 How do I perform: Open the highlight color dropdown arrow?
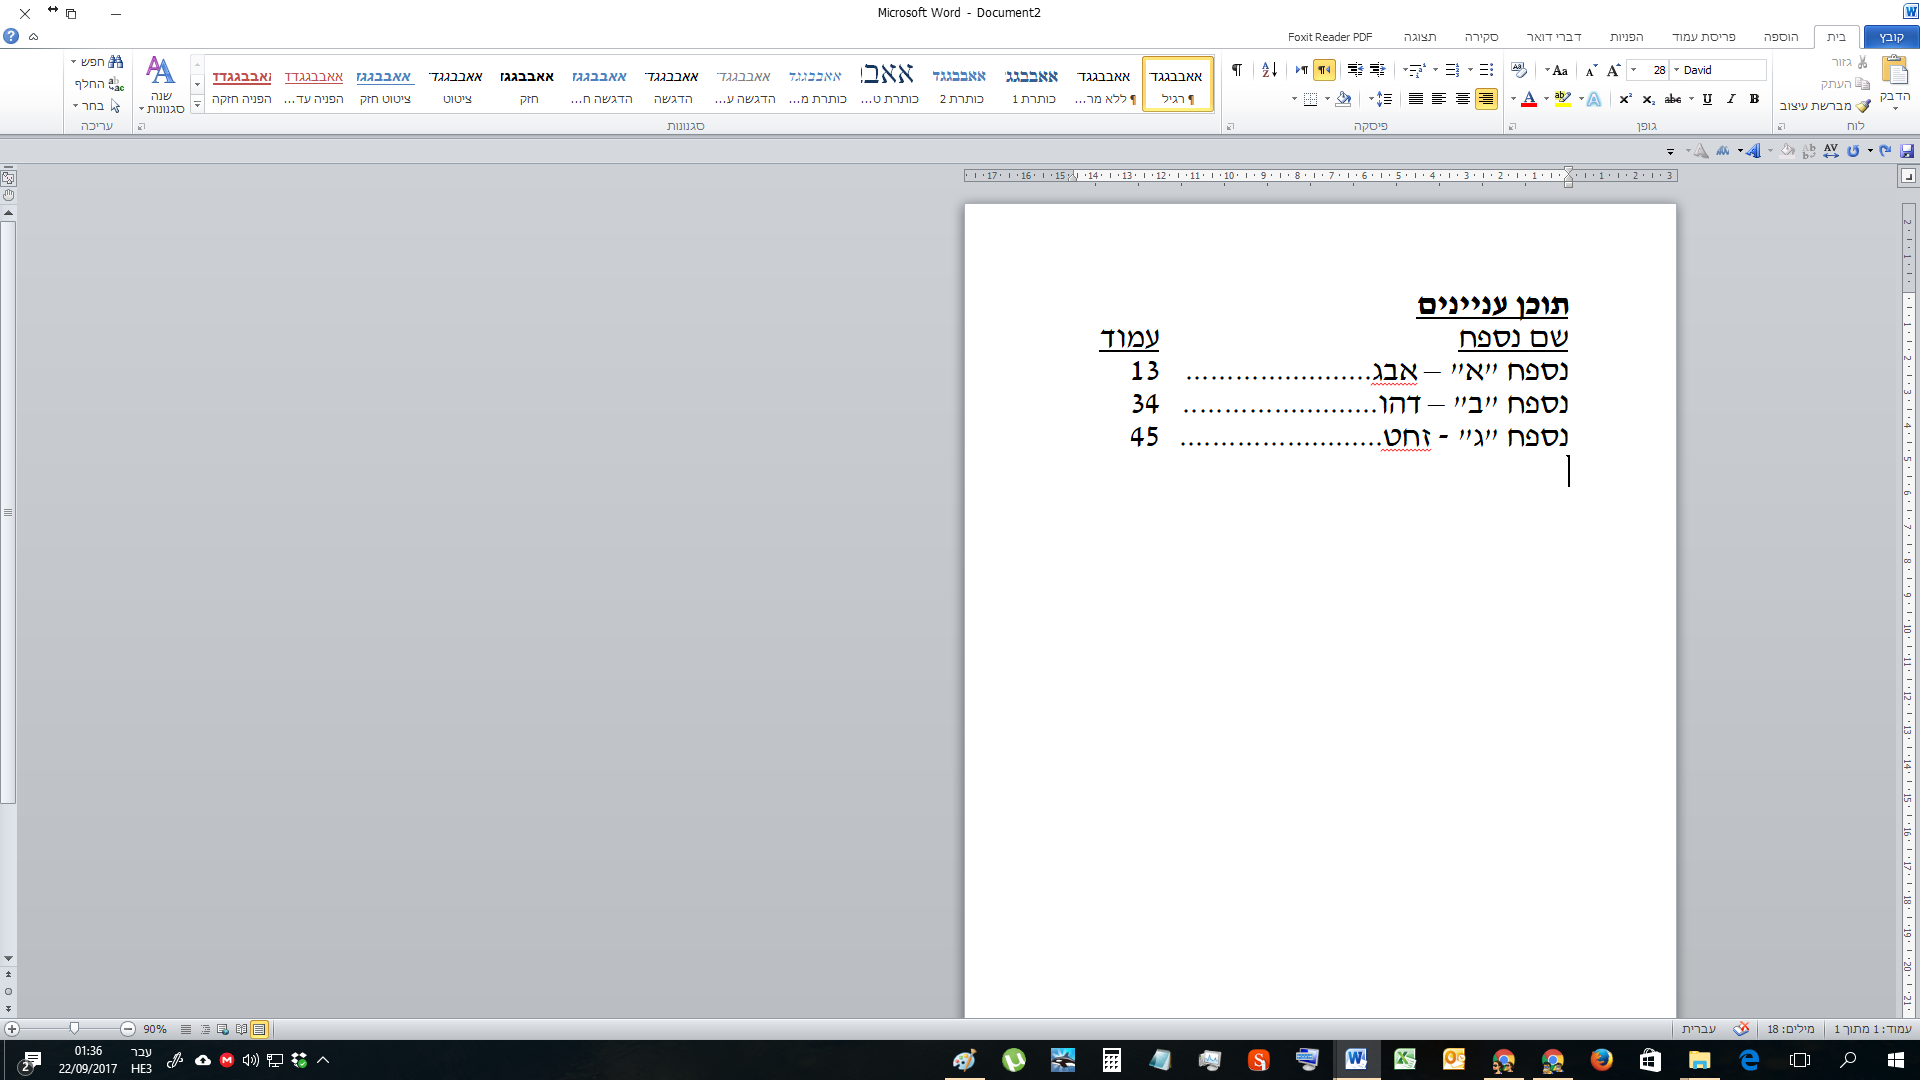(x=1546, y=99)
